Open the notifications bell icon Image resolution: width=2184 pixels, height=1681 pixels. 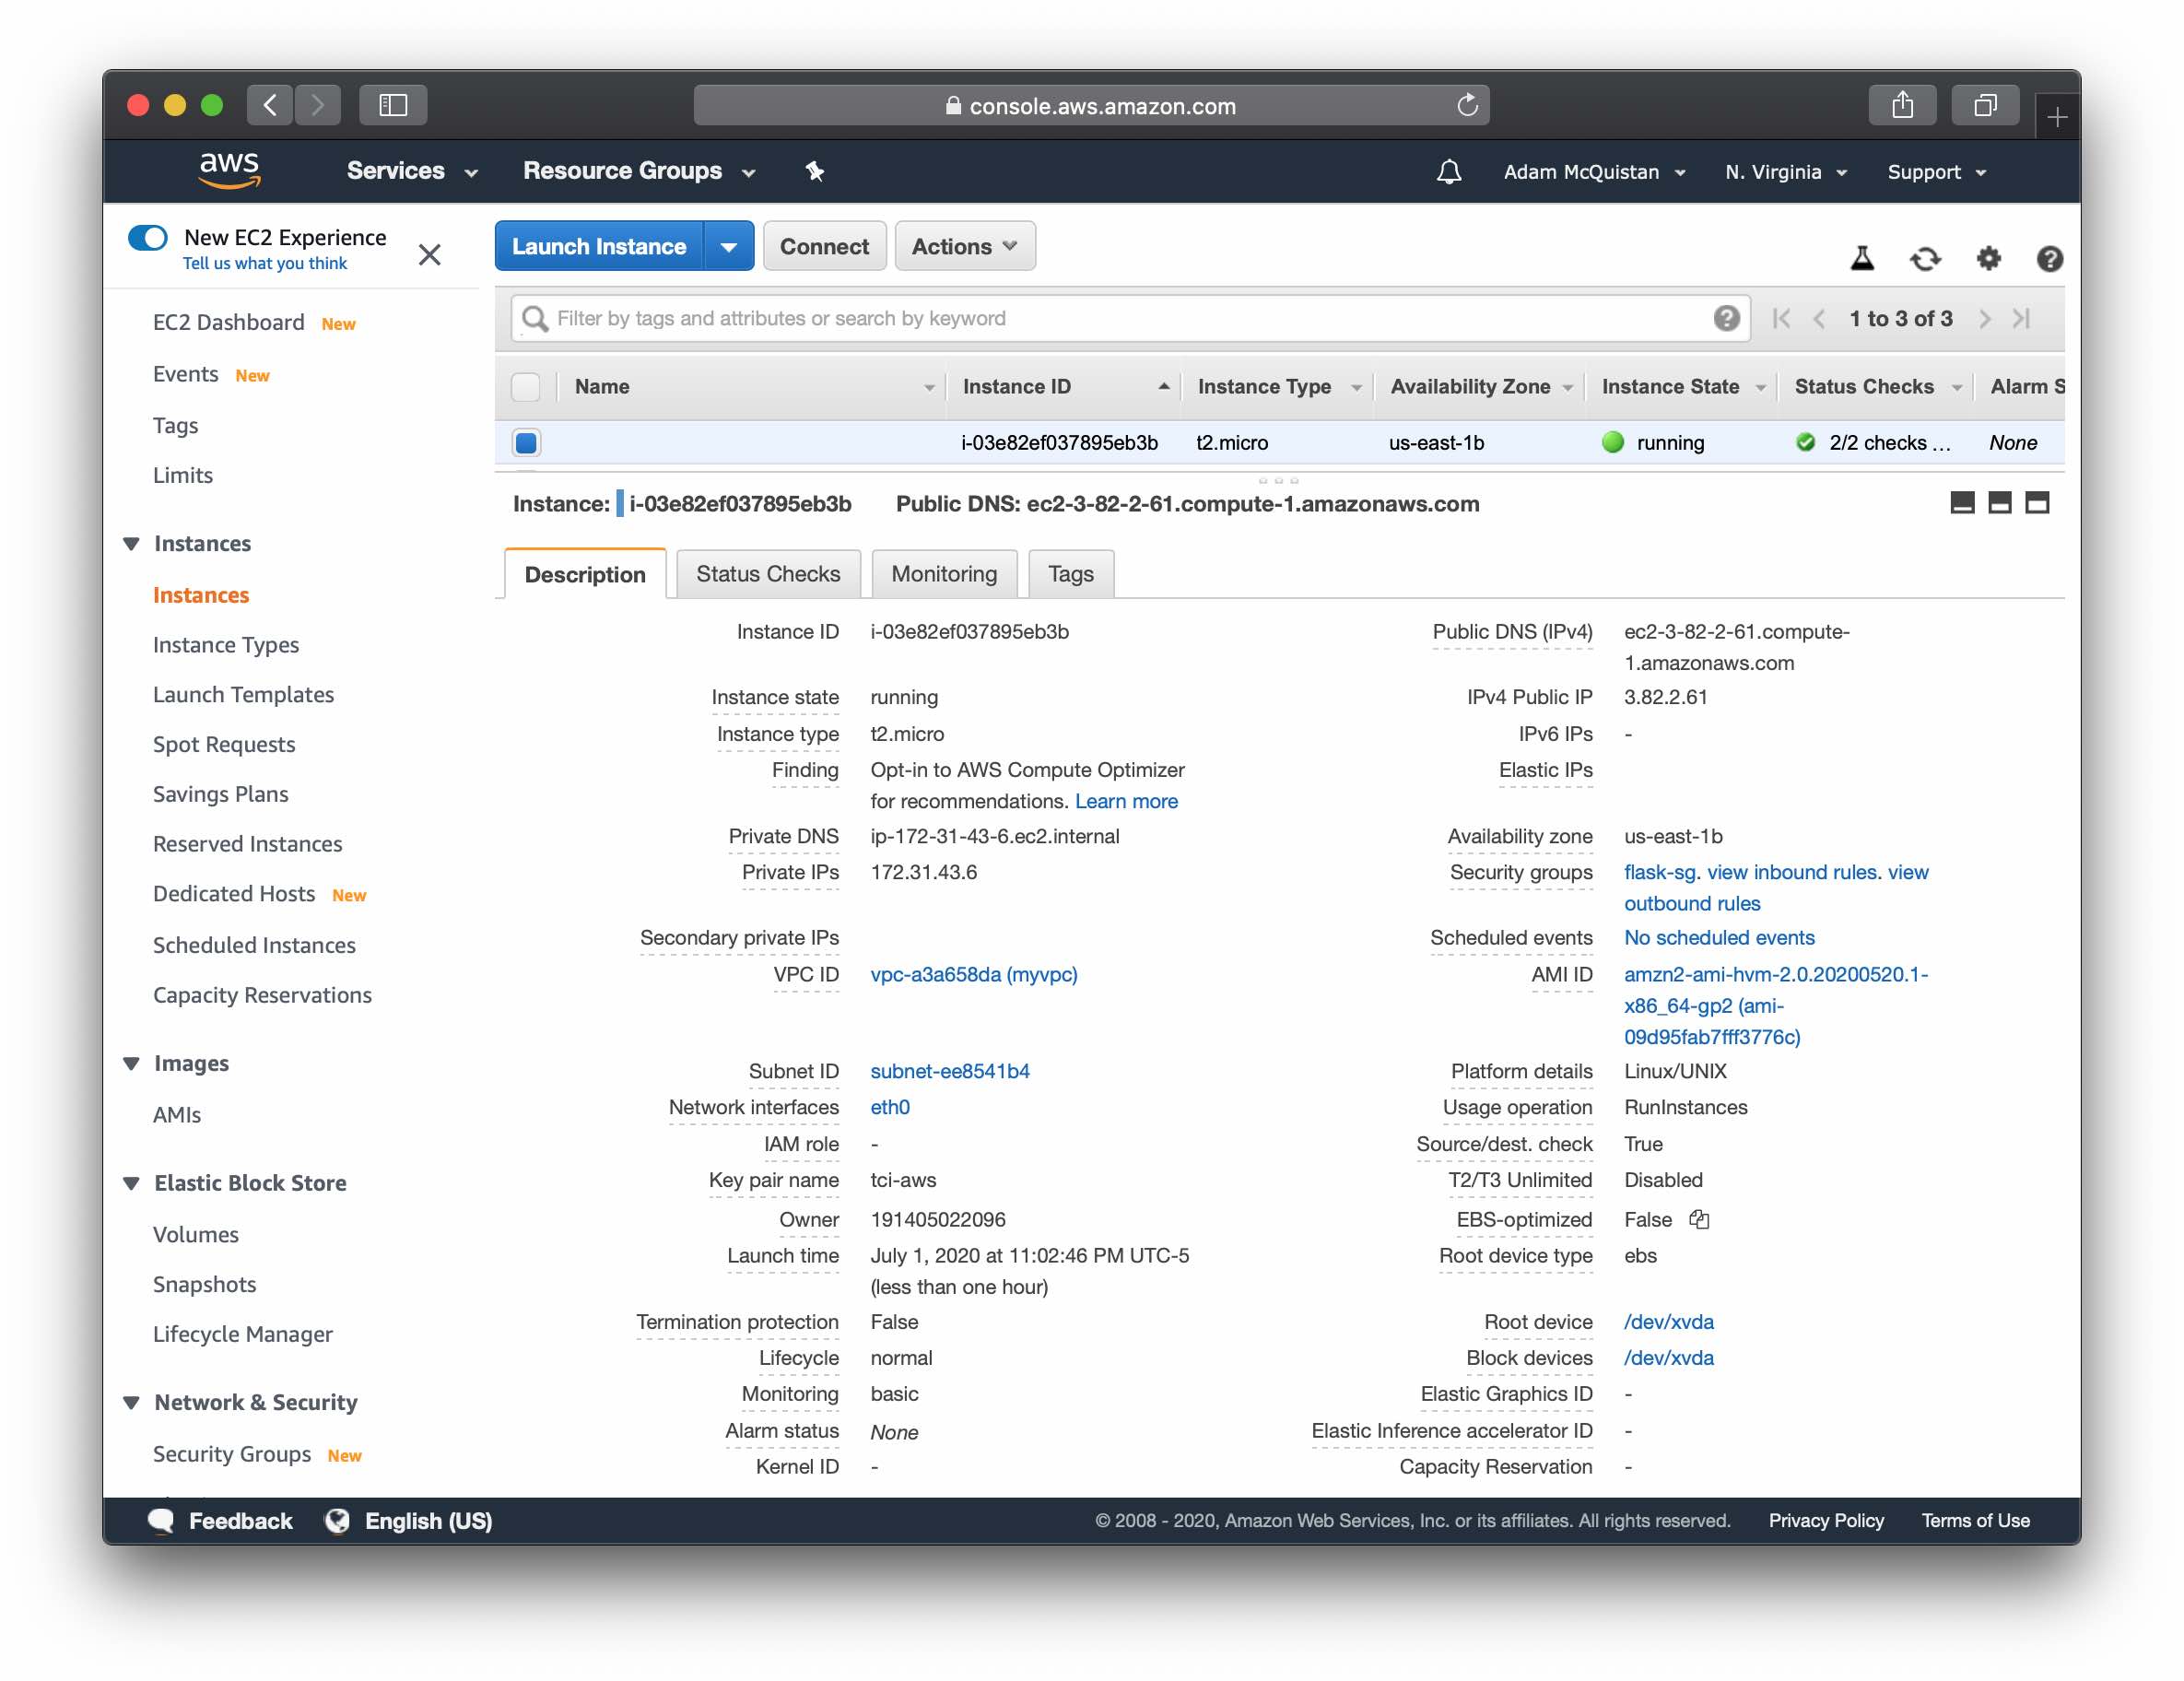tap(1448, 171)
